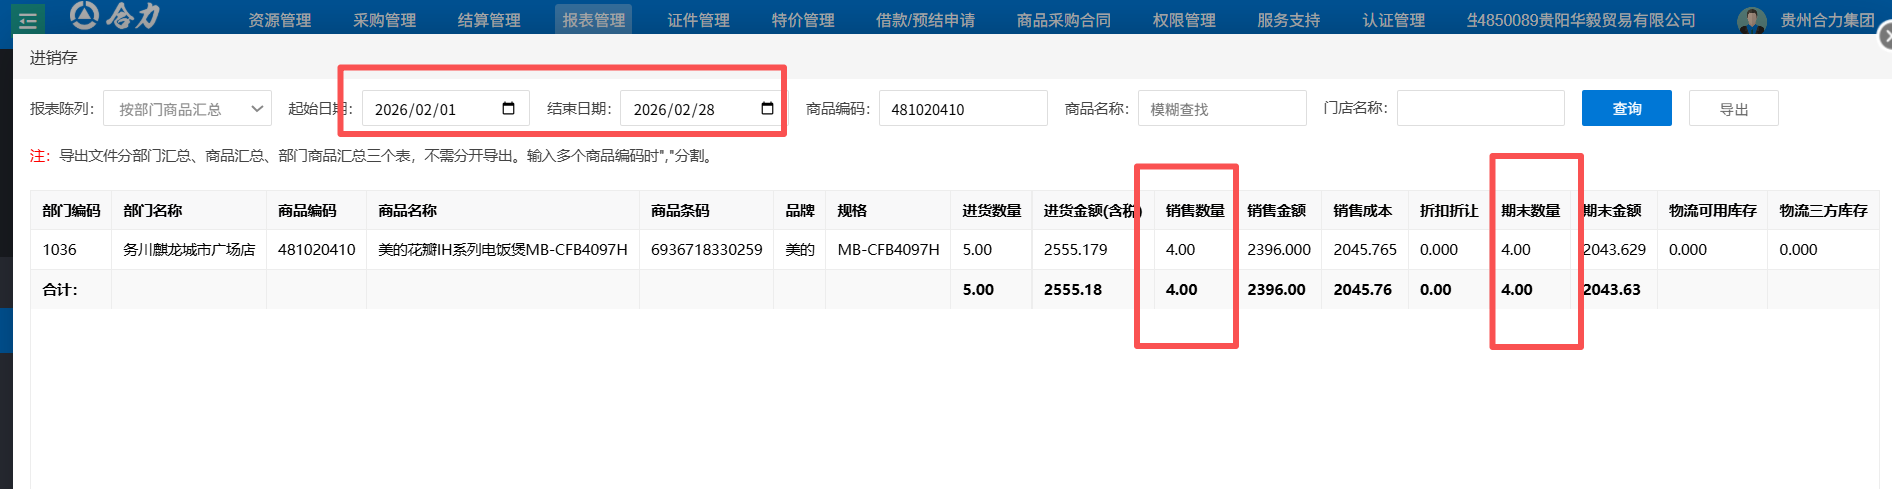Click the green hamburger menu icon
Screen dimensions: 1892x489
coord(28,20)
